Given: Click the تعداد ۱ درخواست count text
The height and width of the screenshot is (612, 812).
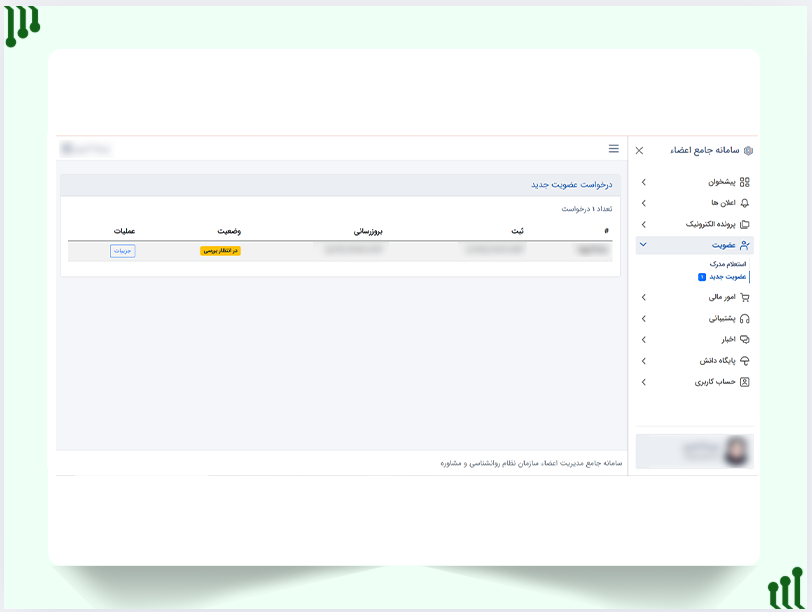Looking at the screenshot, I should pyautogui.click(x=587, y=209).
